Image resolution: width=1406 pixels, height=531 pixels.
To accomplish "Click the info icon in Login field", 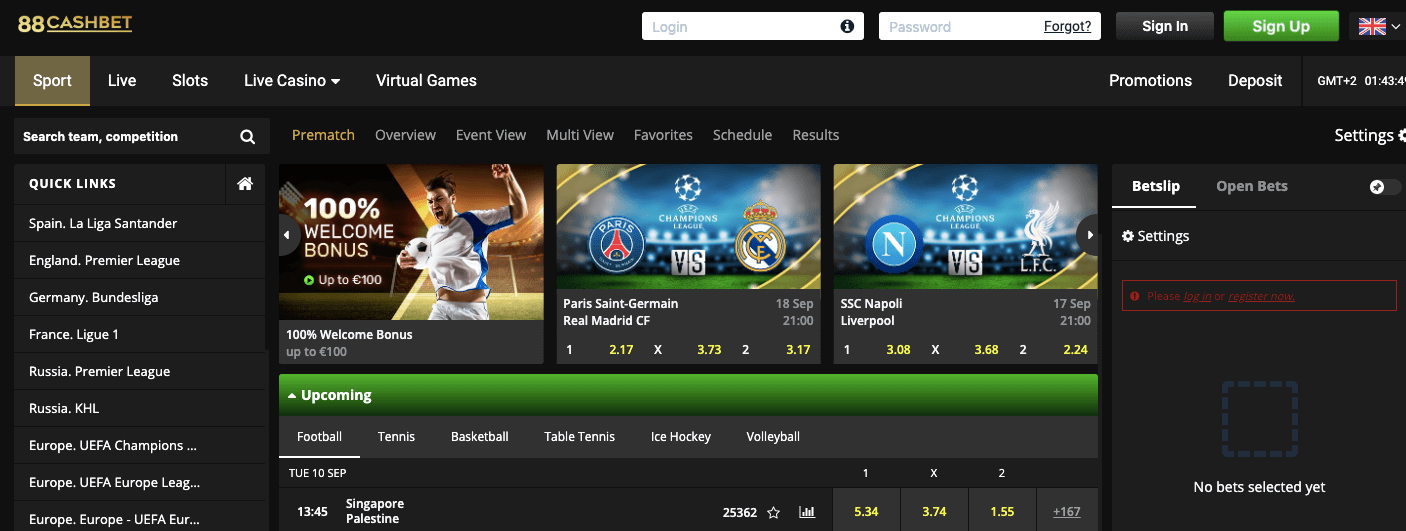I will pos(847,26).
